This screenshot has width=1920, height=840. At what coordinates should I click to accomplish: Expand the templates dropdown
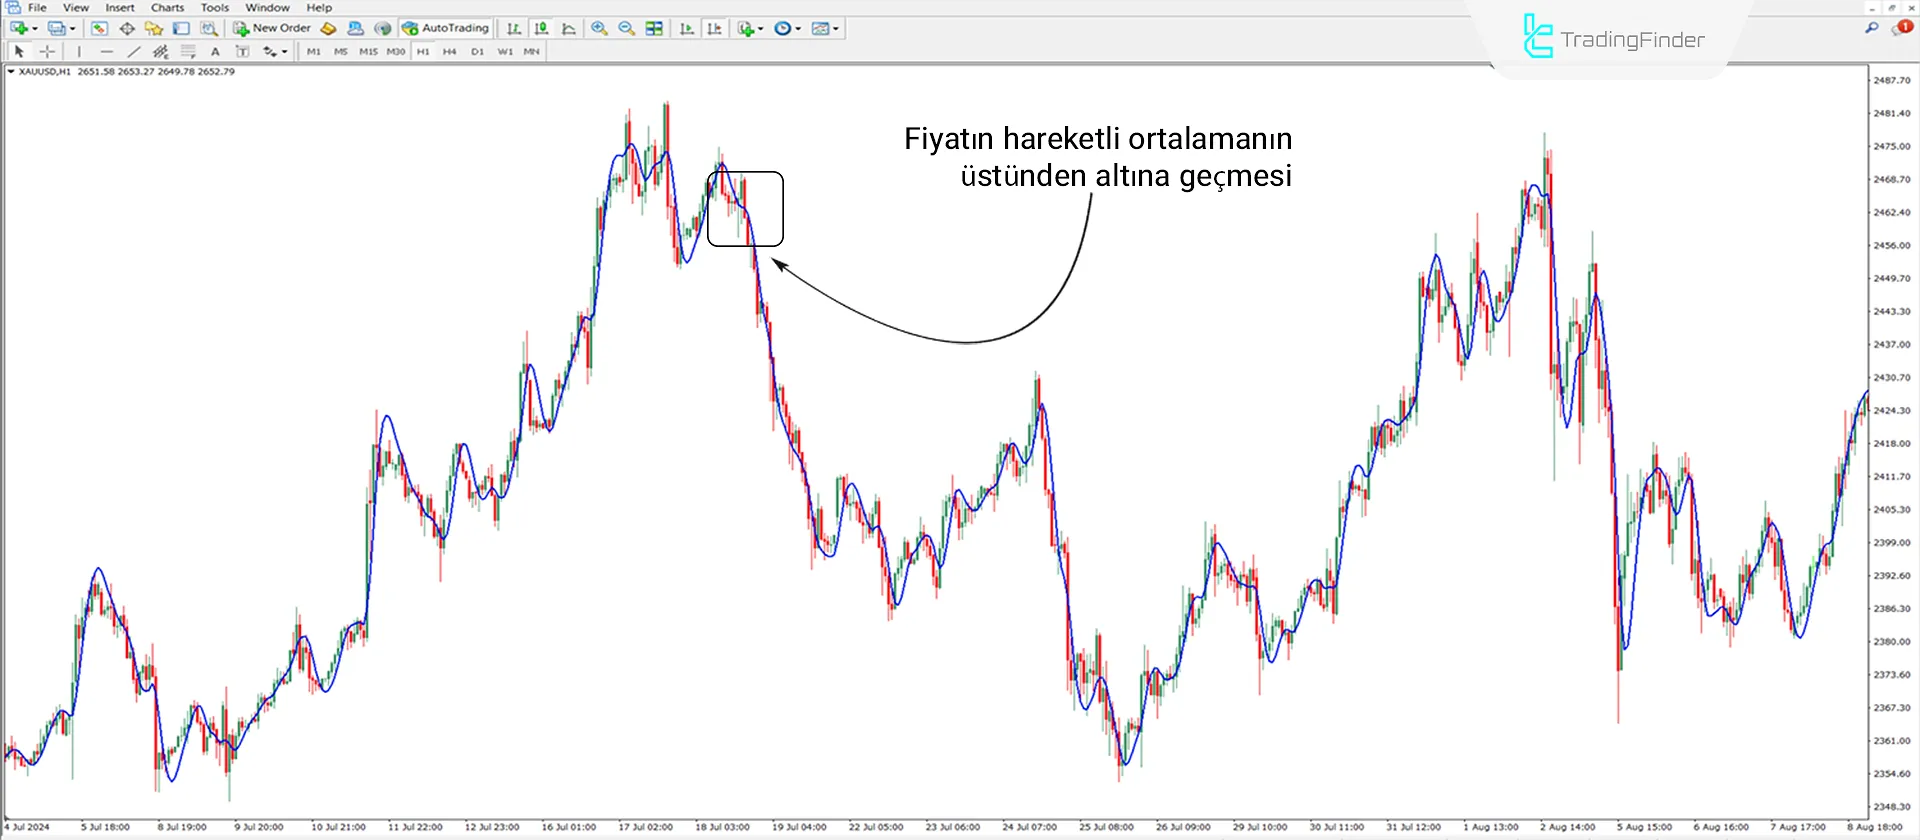point(836,28)
